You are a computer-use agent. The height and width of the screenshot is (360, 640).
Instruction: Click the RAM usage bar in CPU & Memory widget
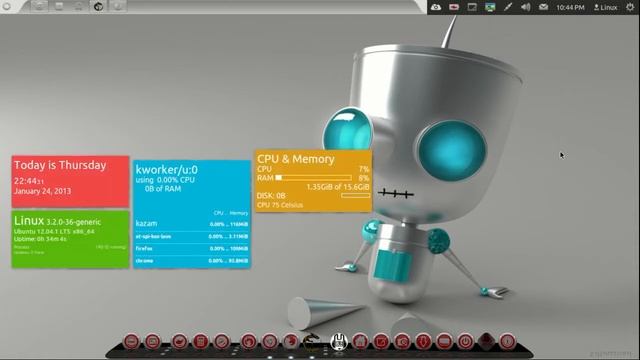(313, 178)
